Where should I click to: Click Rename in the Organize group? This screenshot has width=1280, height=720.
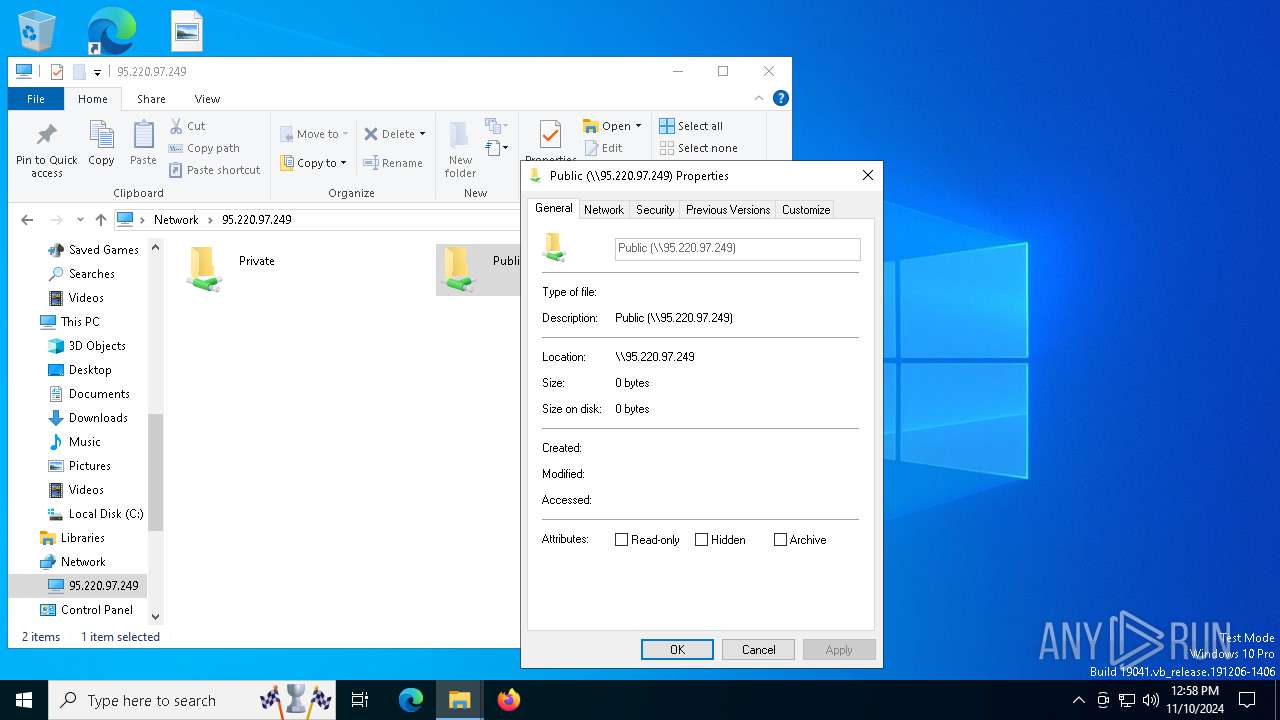[393, 163]
